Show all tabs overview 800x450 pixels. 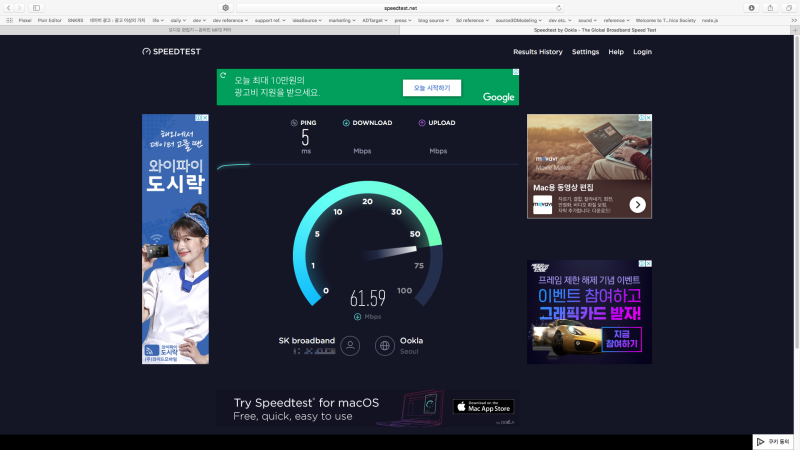[x=789, y=8]
